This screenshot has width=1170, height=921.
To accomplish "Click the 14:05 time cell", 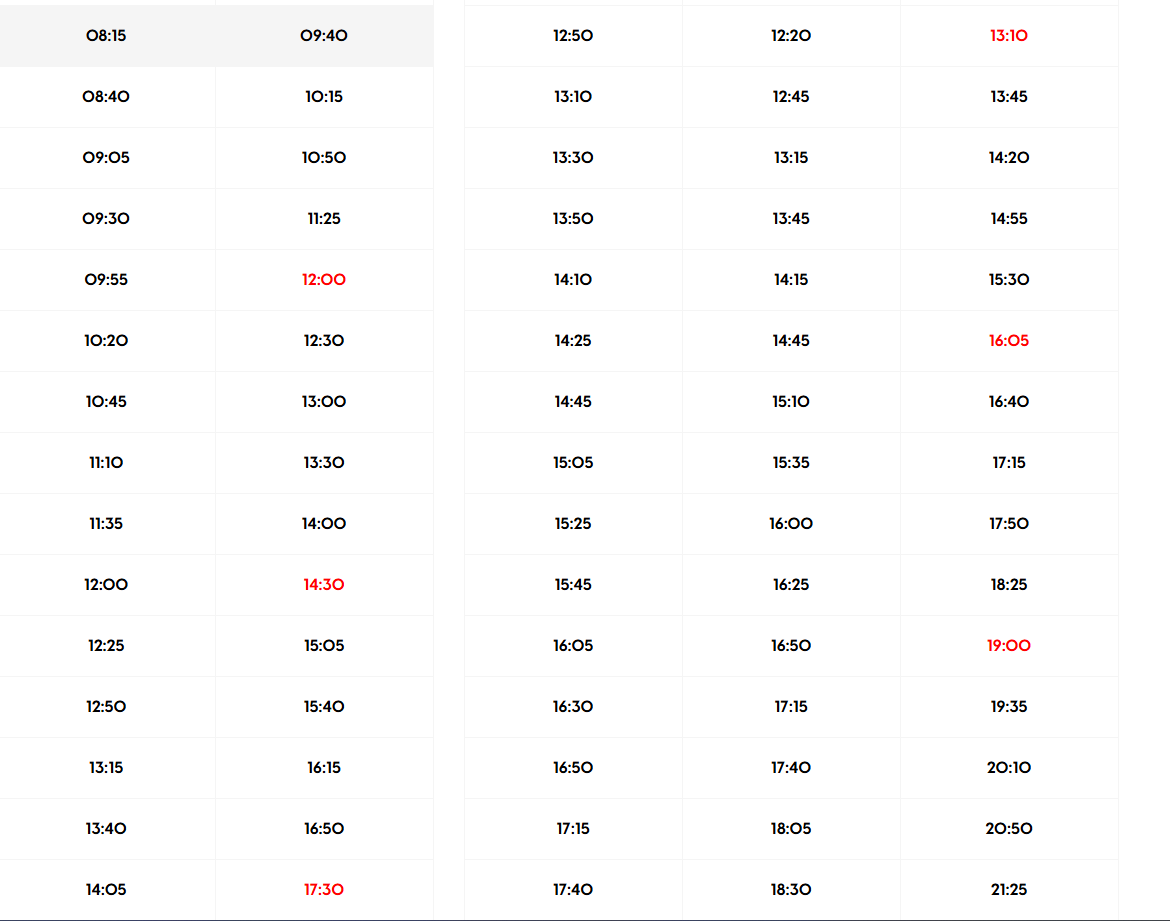I will [106, 890].
